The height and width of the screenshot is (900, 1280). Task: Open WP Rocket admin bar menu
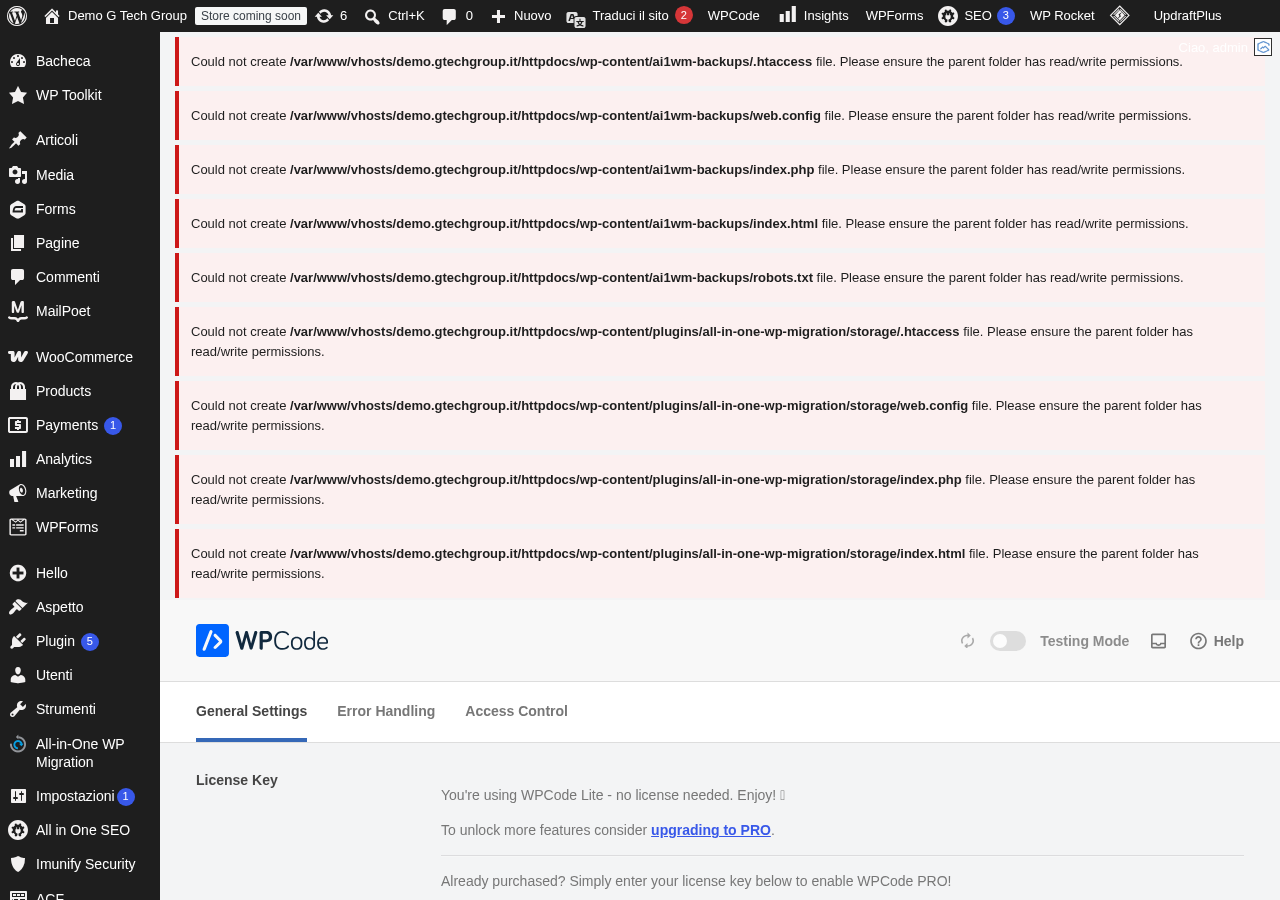point(1062,16)
